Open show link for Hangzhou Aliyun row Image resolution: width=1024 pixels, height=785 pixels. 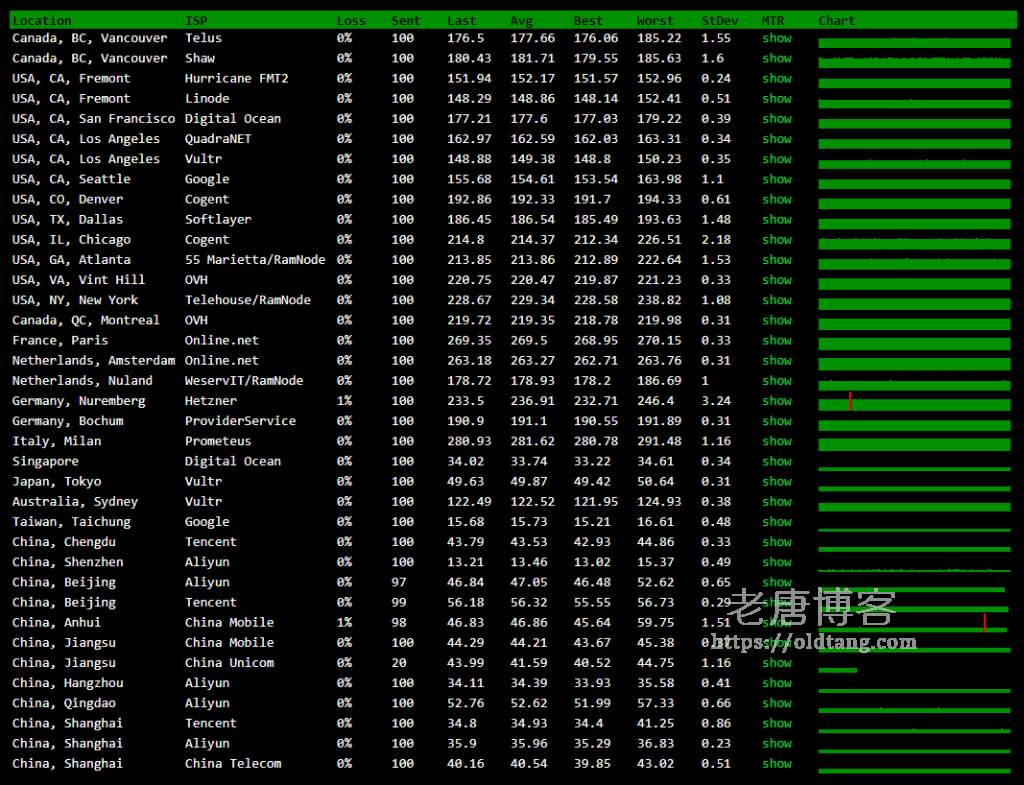(776, 683)
